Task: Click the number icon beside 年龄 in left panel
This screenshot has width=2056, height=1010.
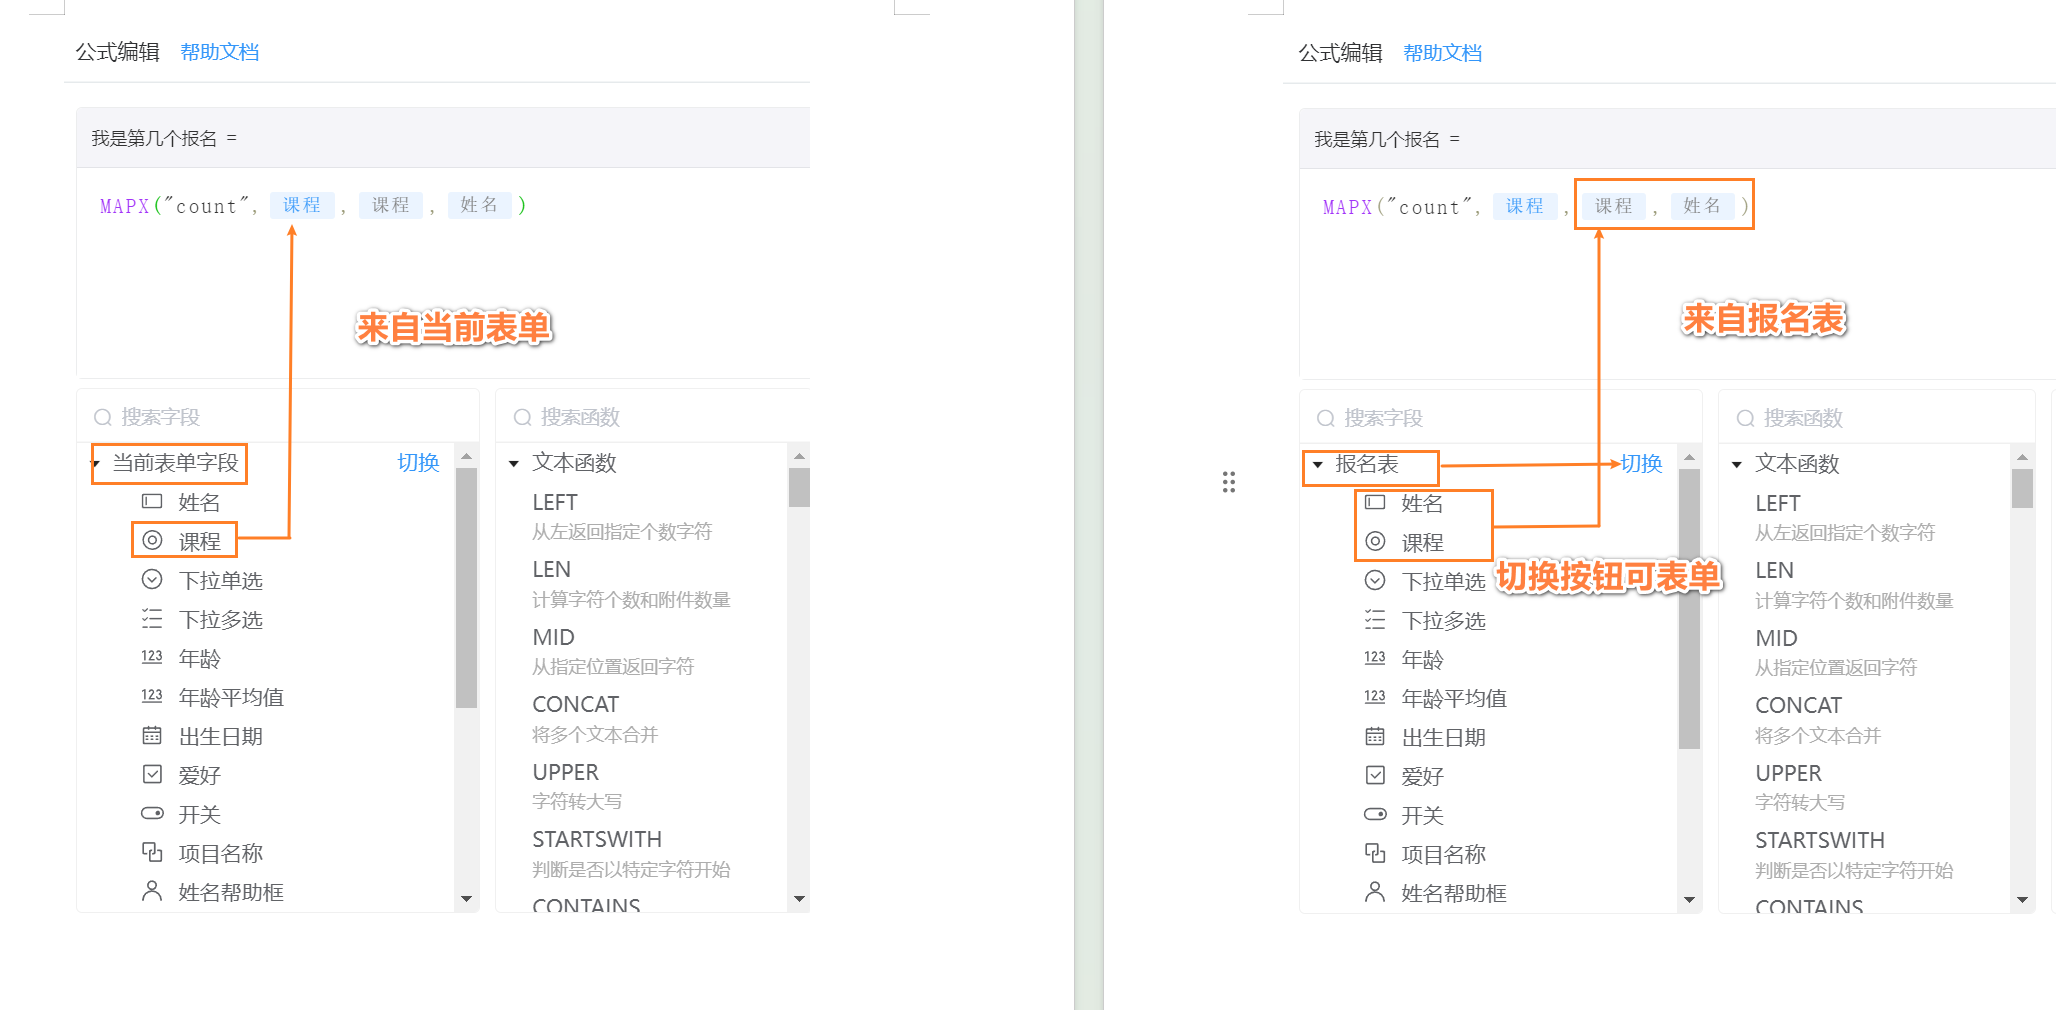Action: point(152,658)
